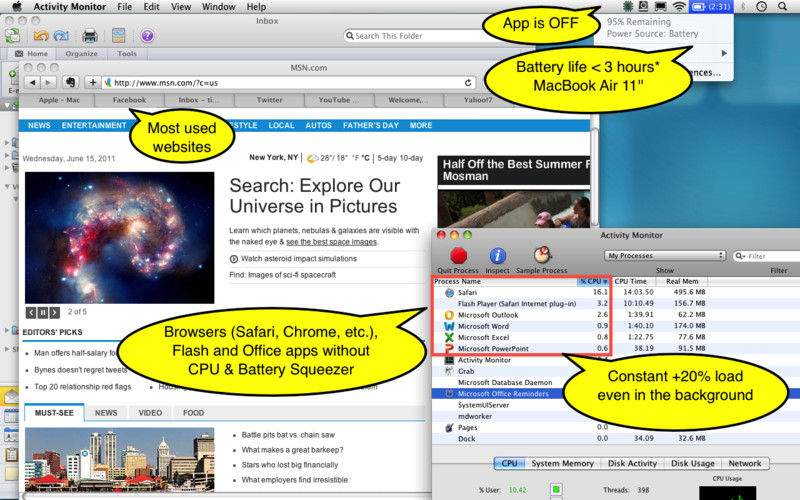Click the % CPU column sort header
Screen dimensions: 800x500
point(593,281)
